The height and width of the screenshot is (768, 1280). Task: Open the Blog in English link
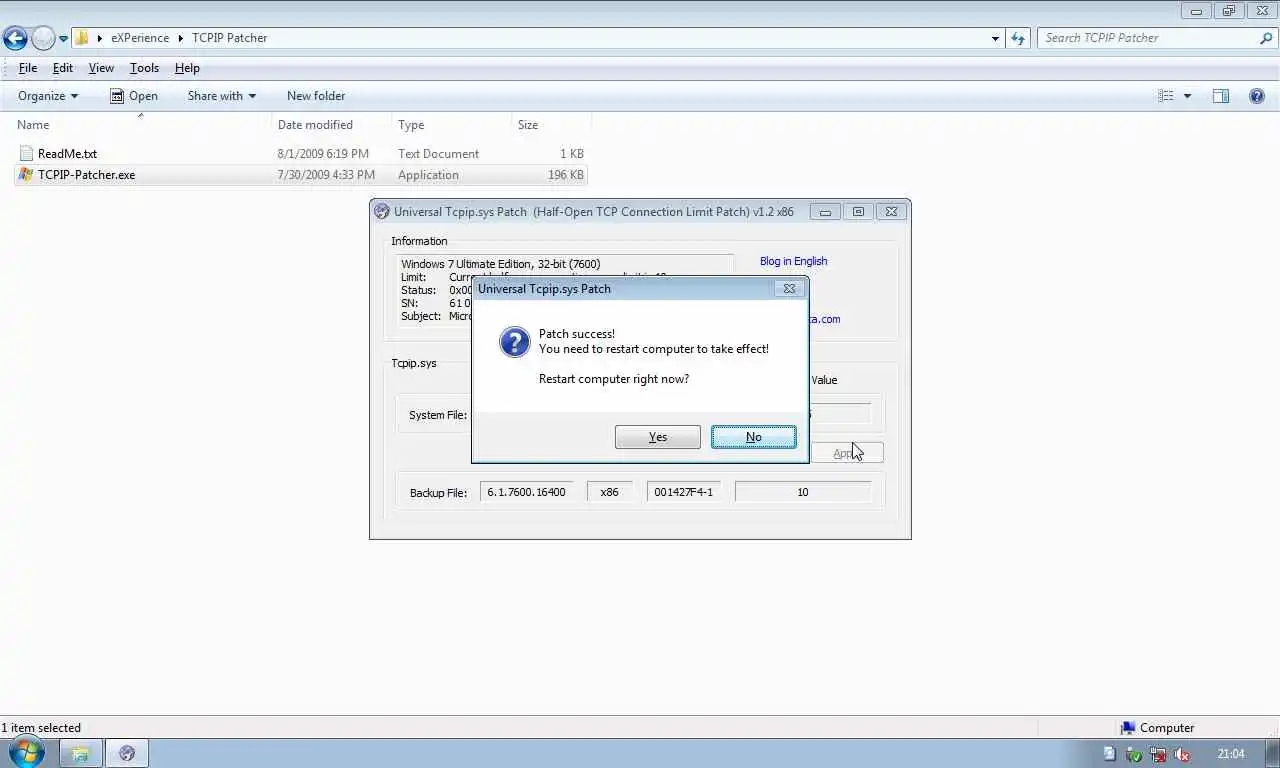pos(793,261)
